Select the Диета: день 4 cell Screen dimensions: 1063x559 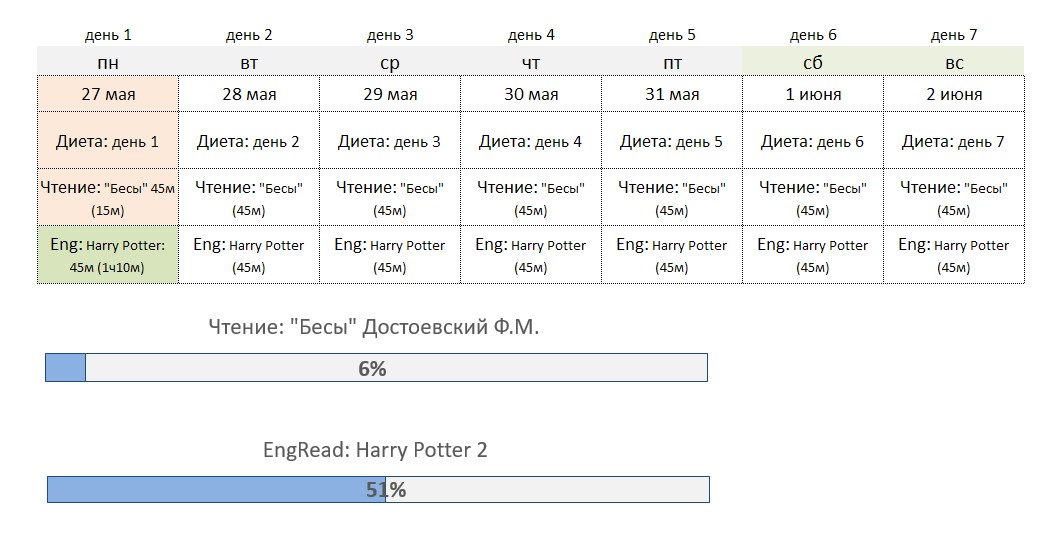point(531,141)
